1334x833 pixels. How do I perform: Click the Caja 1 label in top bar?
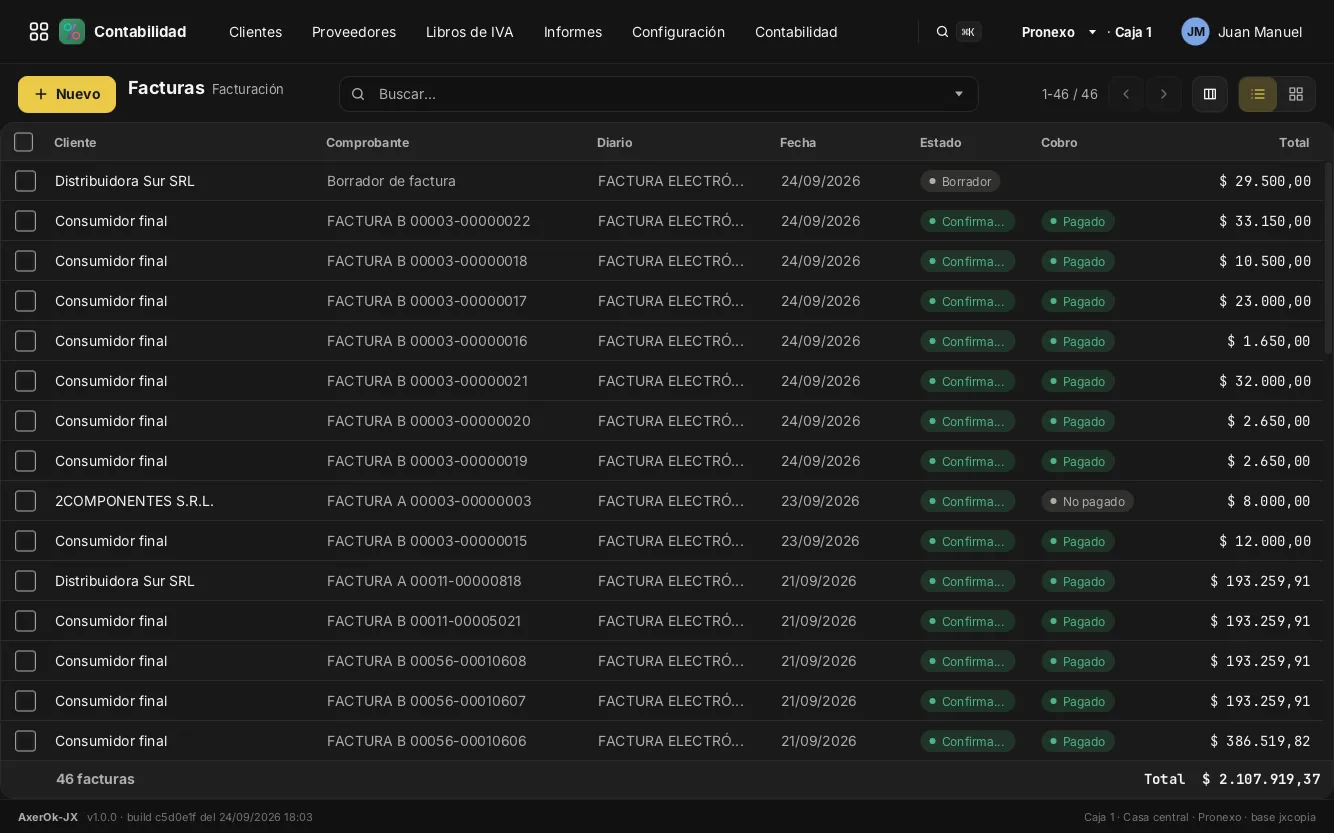point(1133,32)
